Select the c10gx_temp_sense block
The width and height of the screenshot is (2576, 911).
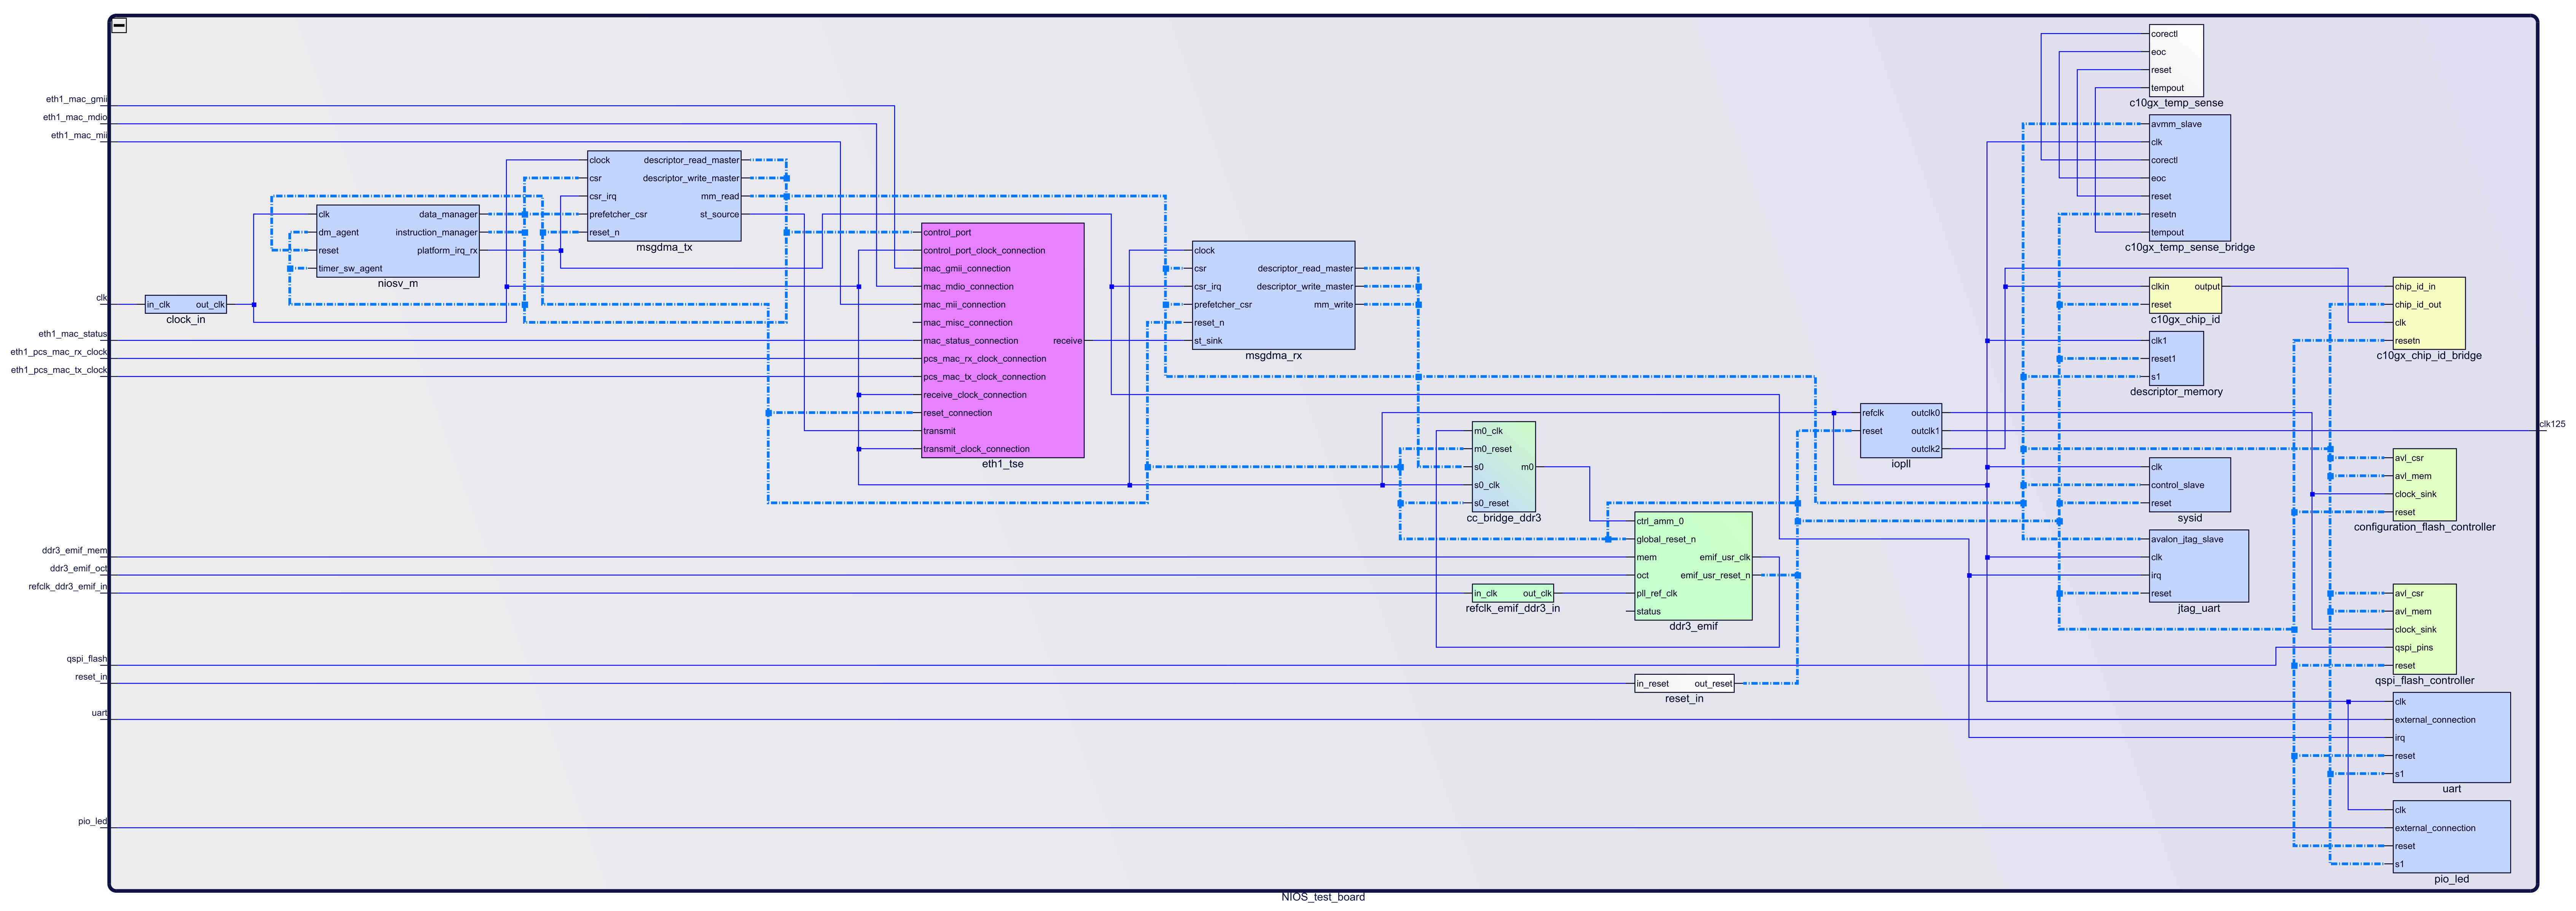(x=2176, y=61)
